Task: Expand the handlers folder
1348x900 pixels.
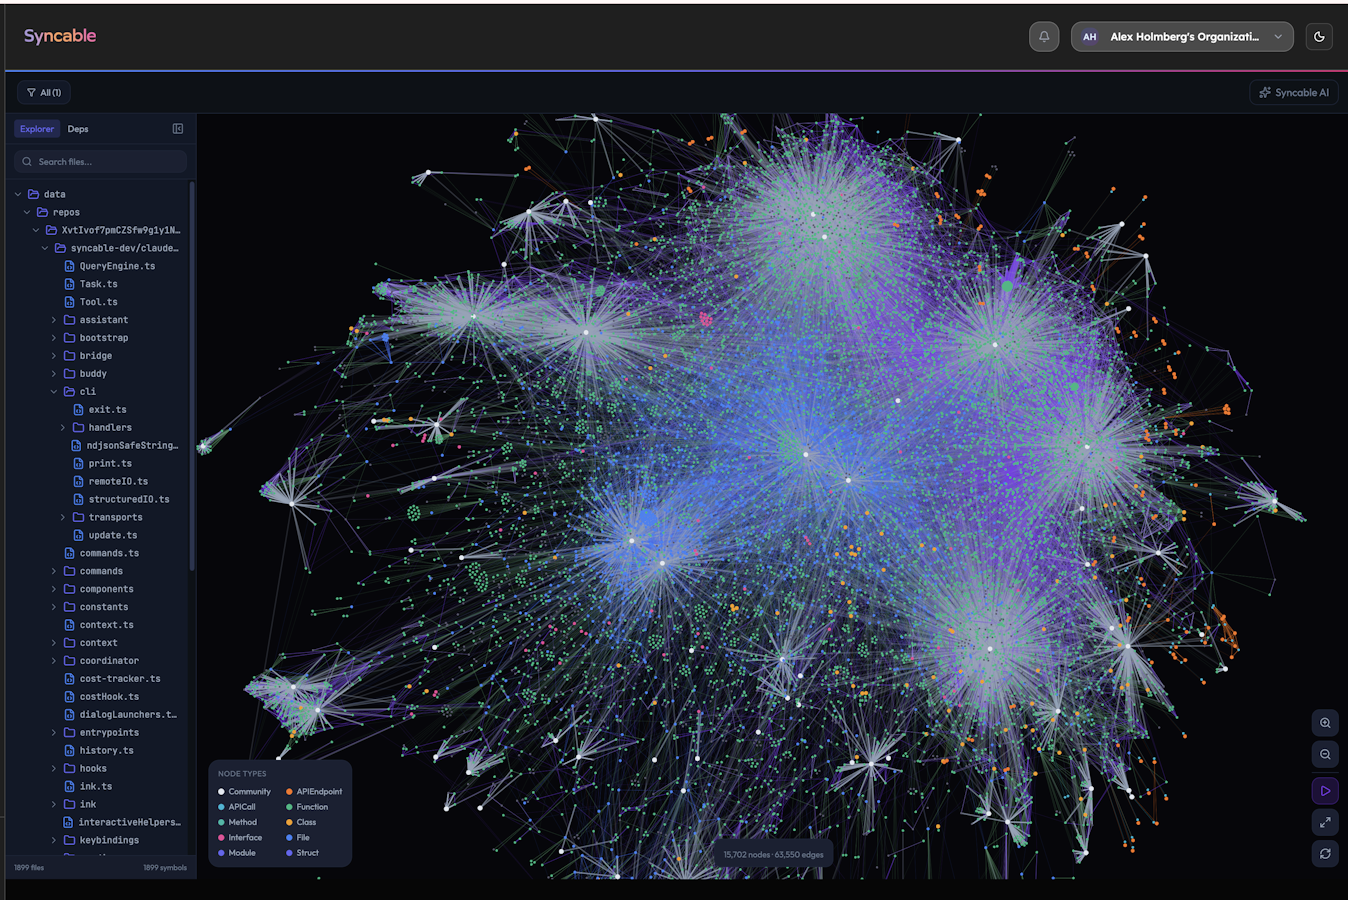Action: [x=63, y=428]
